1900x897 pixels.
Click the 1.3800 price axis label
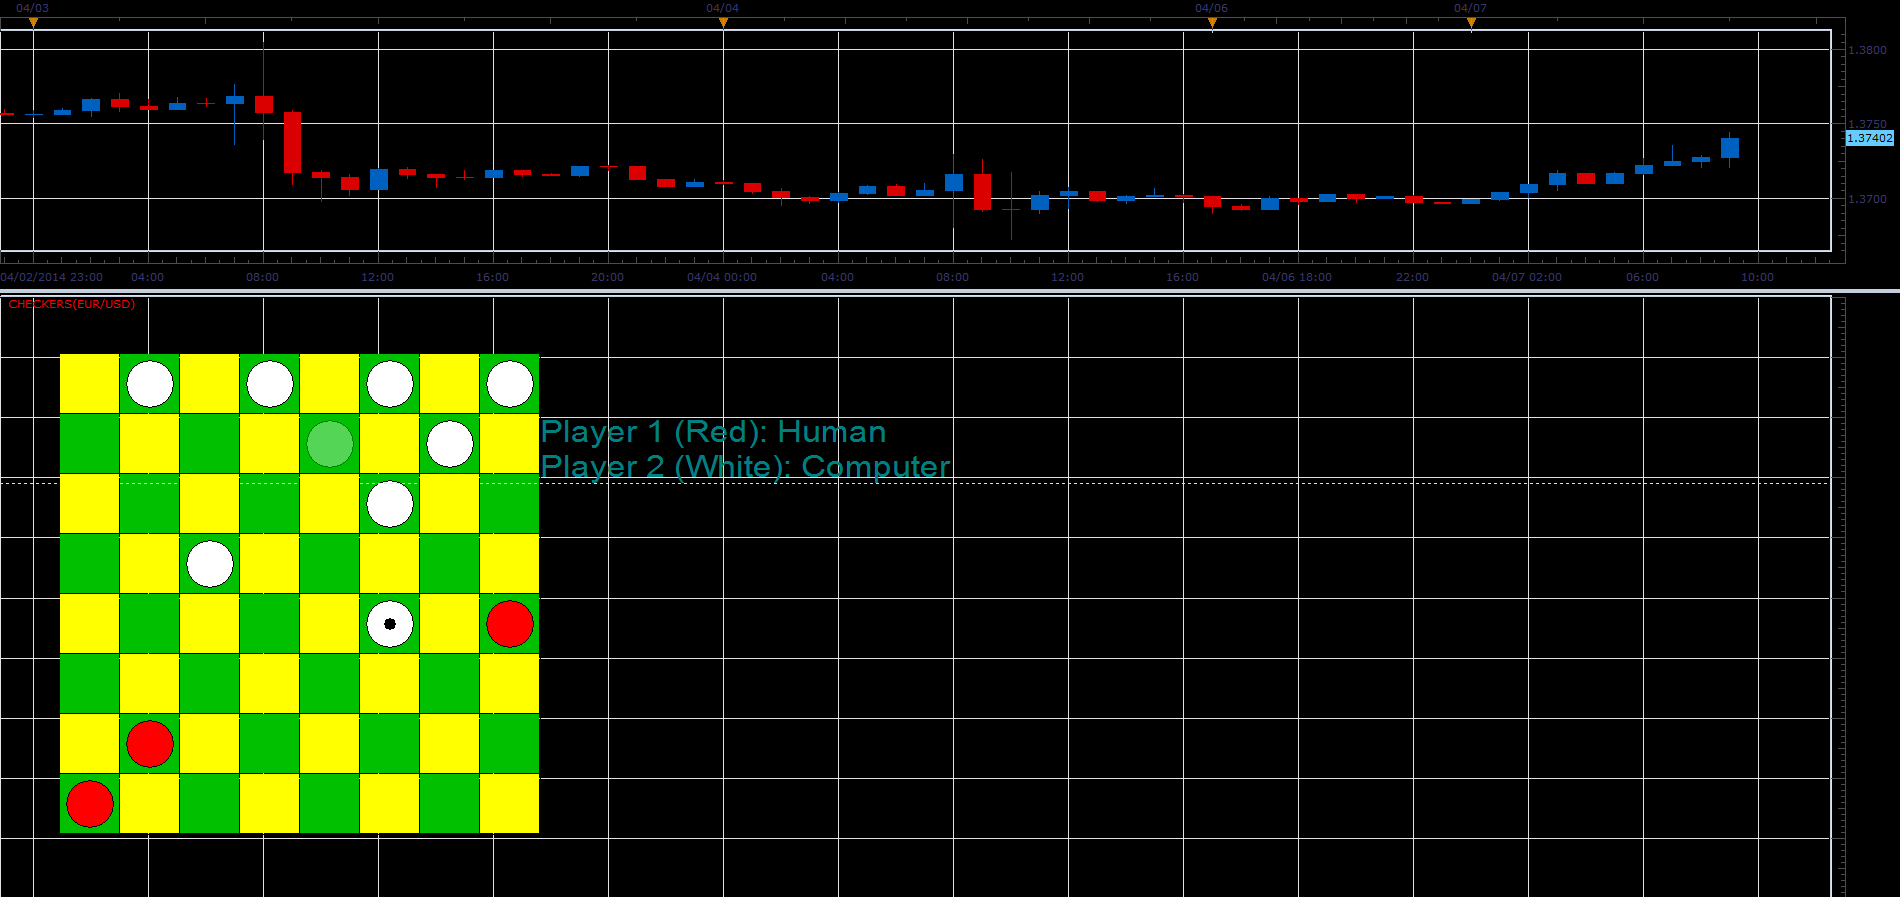1867,50
